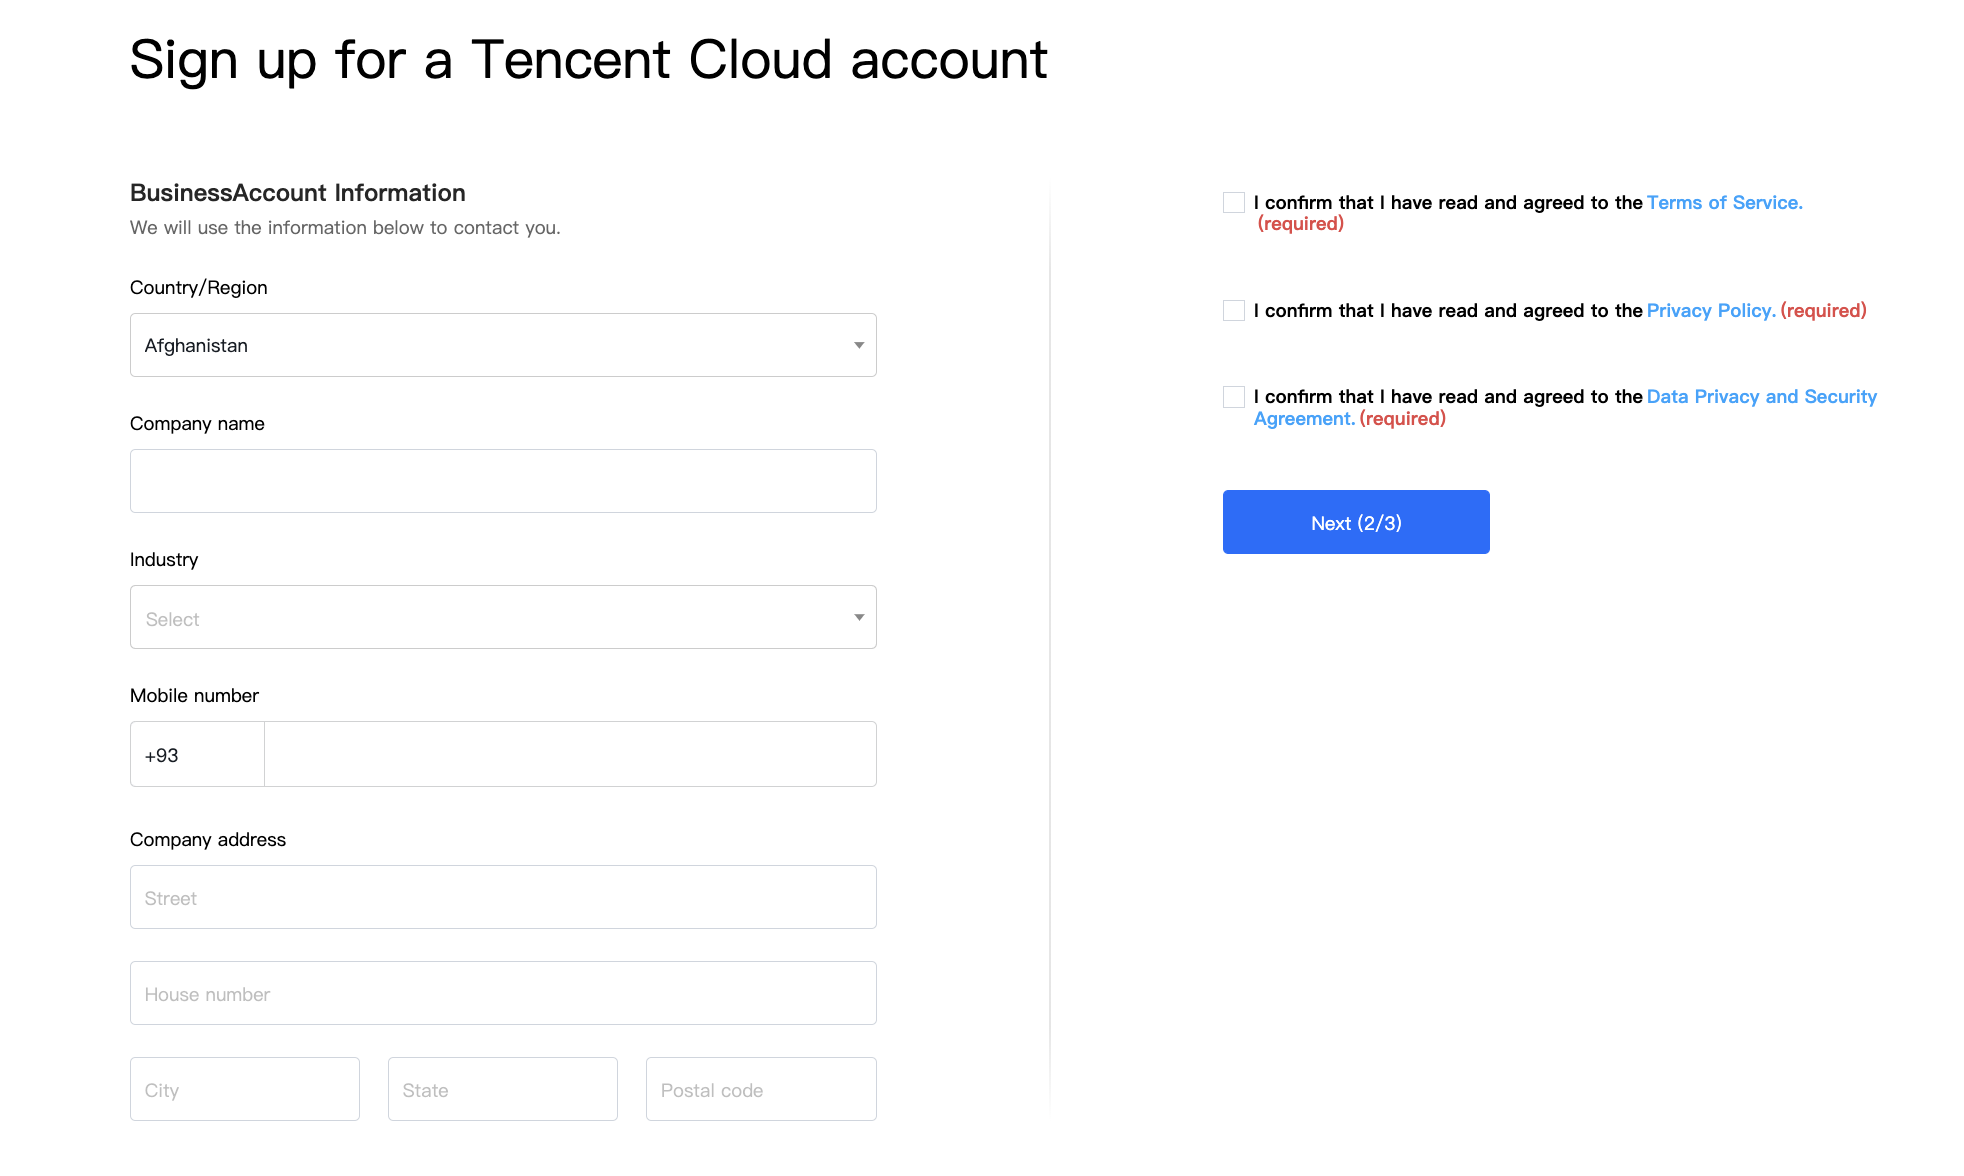The image size is (1964, 1176).
Task: Focus the Mobile number input field
Action: 570,754
